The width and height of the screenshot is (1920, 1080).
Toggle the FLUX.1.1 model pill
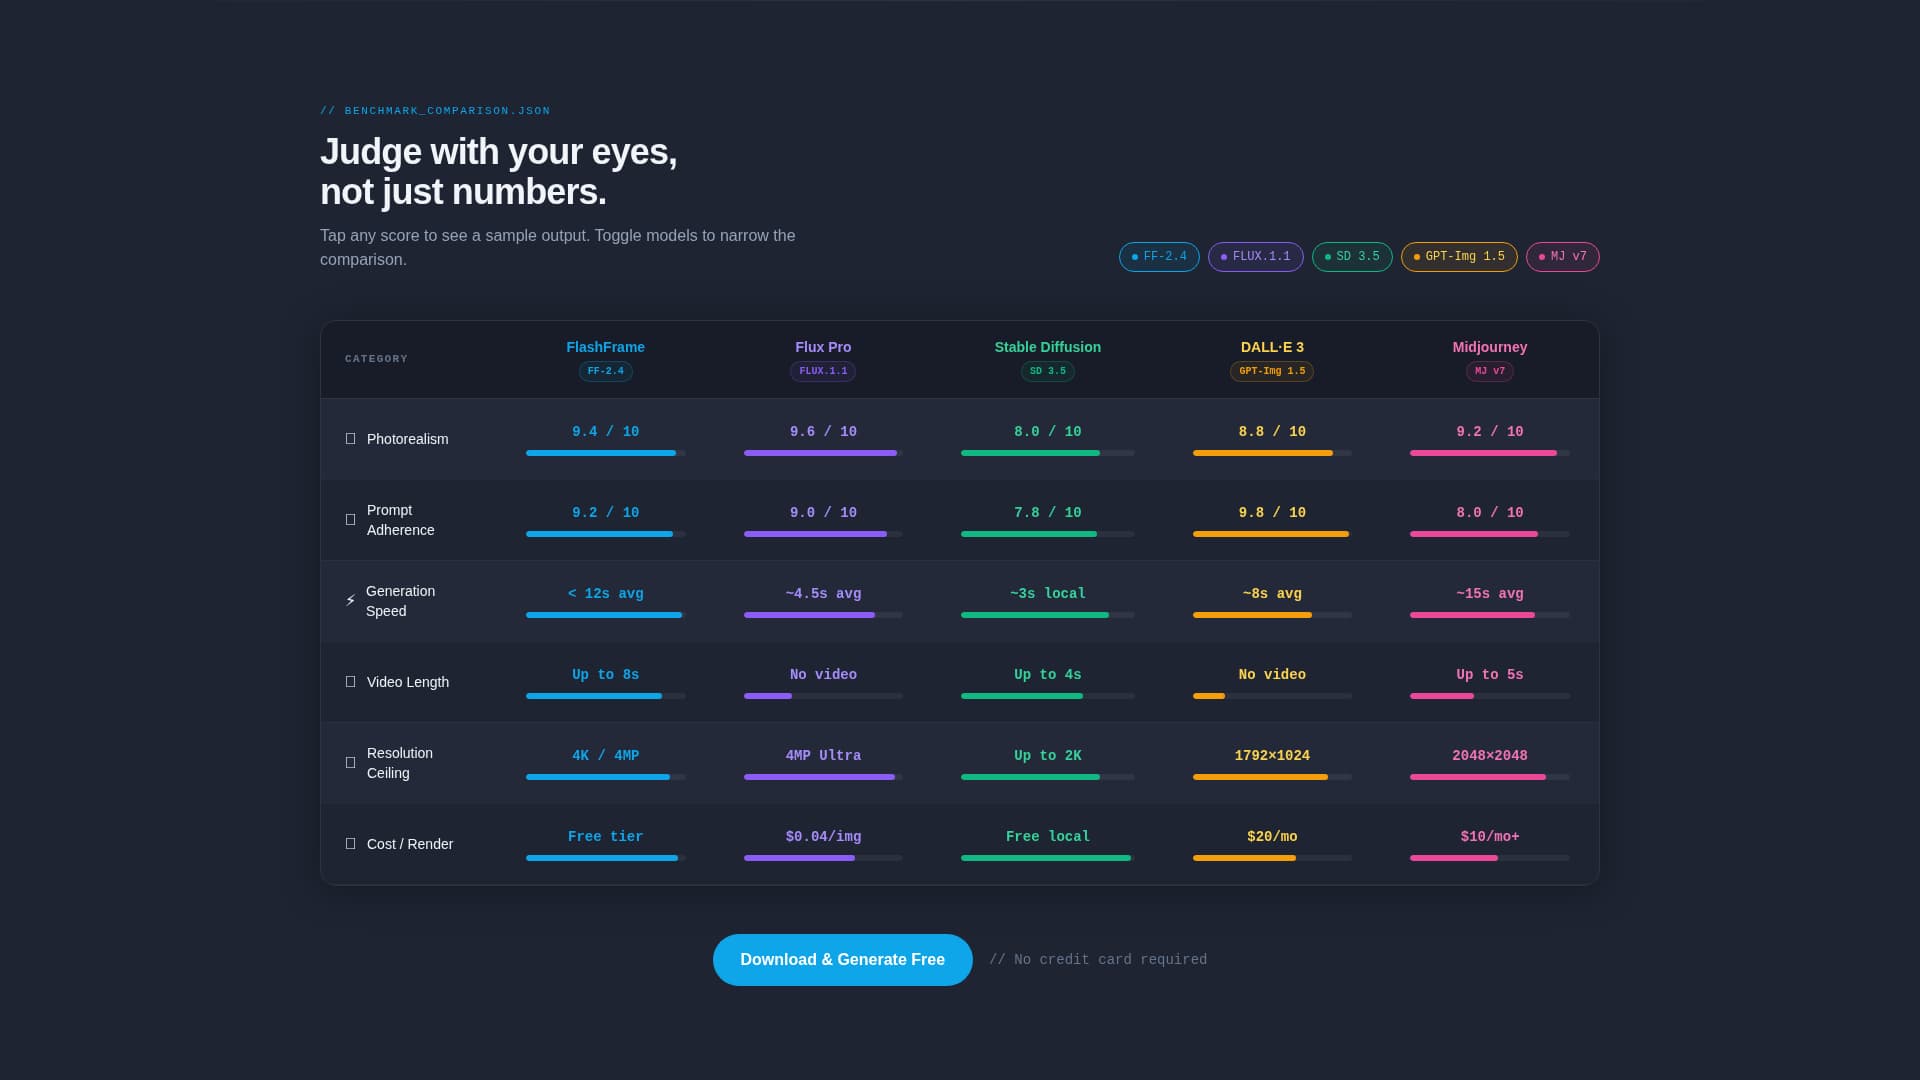(x=1255, y=256)
